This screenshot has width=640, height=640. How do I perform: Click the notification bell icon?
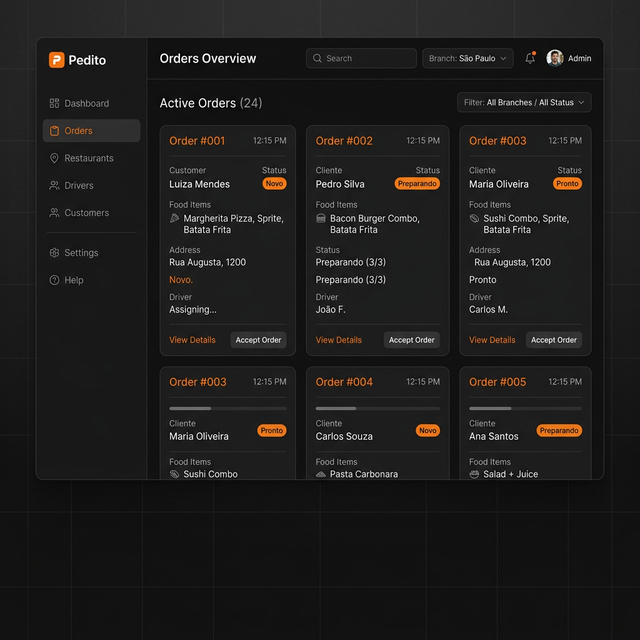(x=530, y=59)
